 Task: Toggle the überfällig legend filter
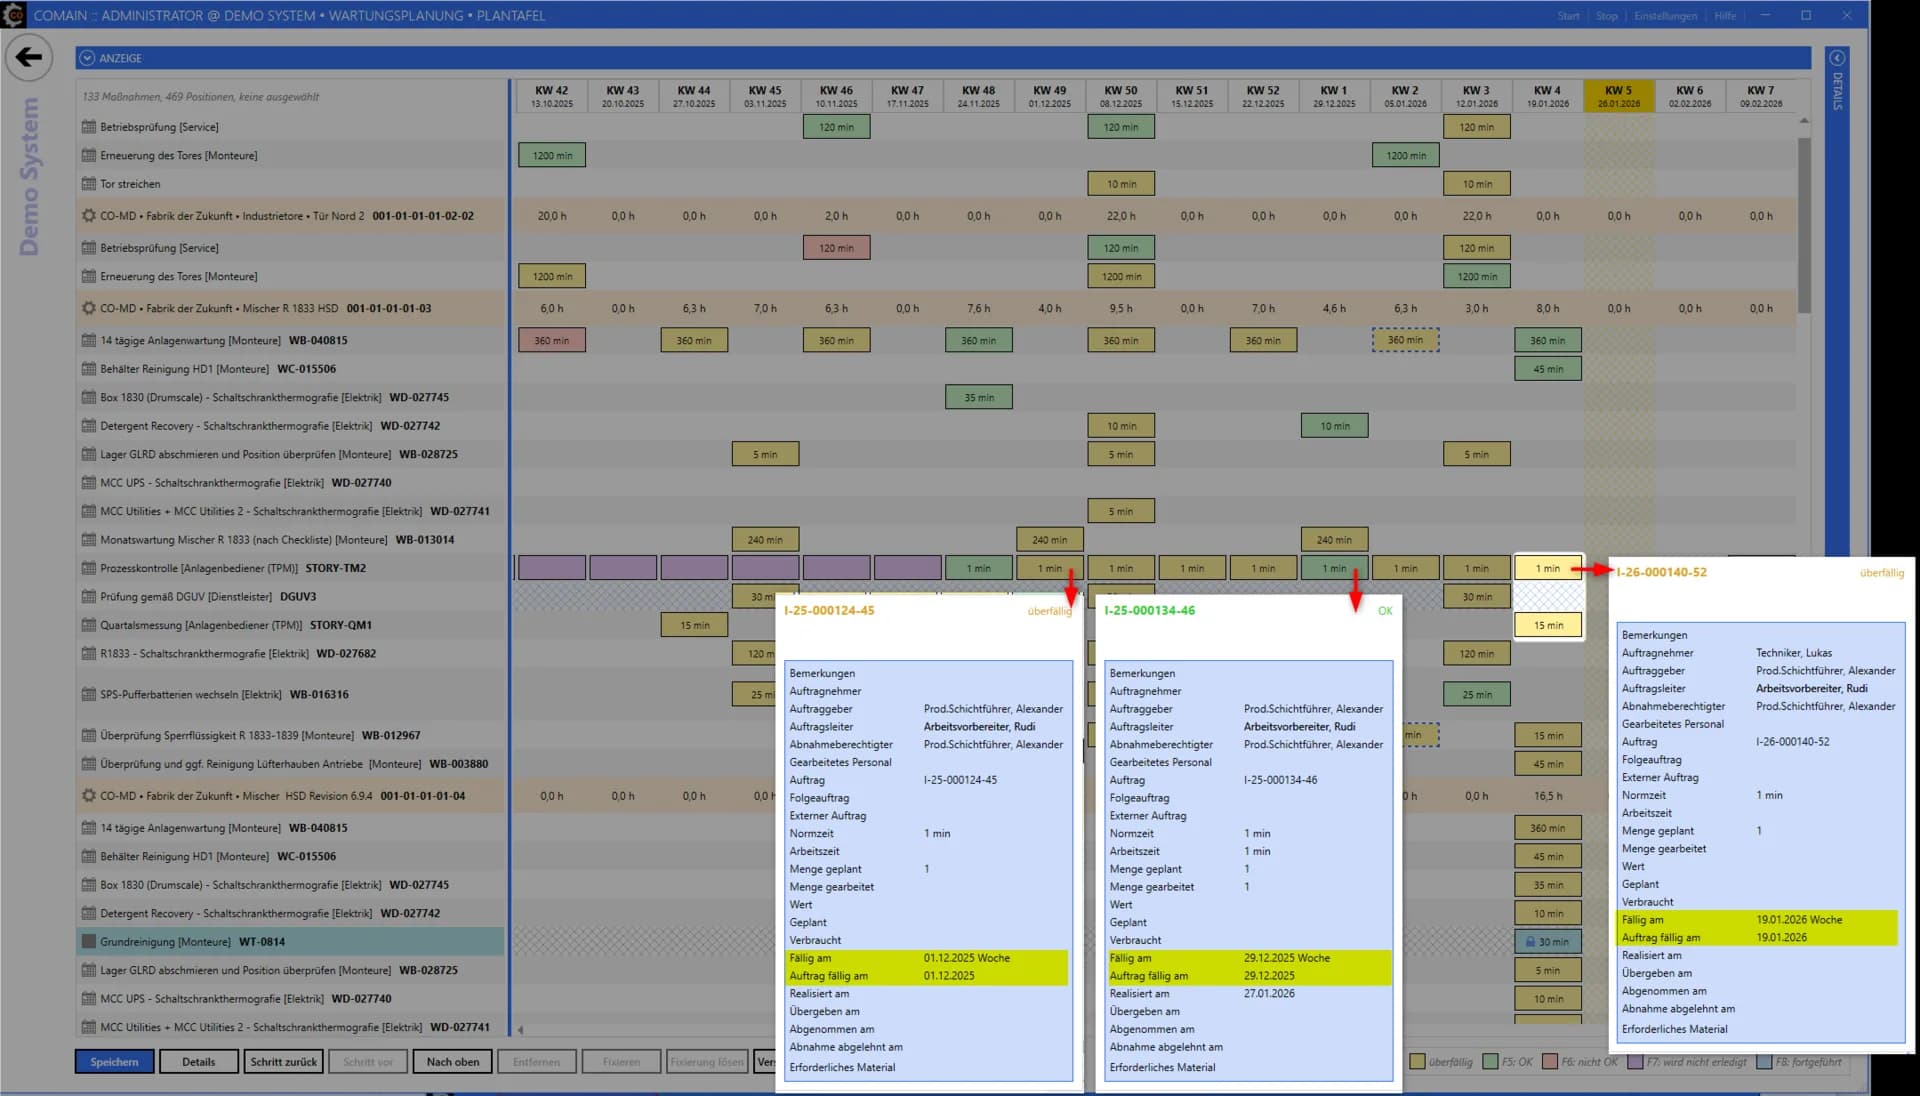coord(1419,1062)
